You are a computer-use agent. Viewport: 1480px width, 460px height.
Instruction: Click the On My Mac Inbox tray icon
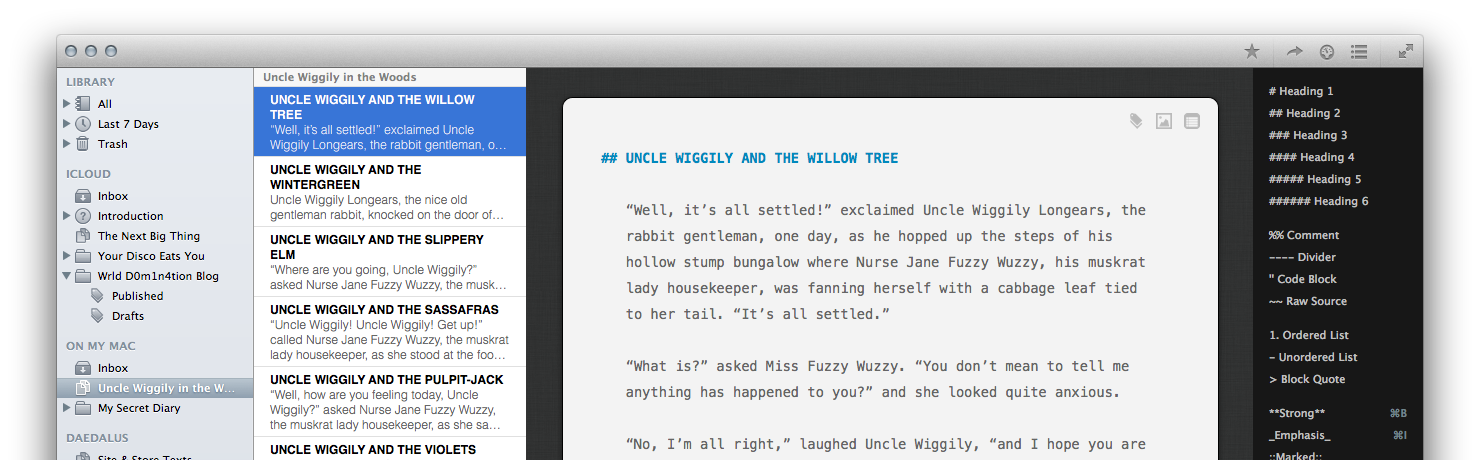[83, 368]
